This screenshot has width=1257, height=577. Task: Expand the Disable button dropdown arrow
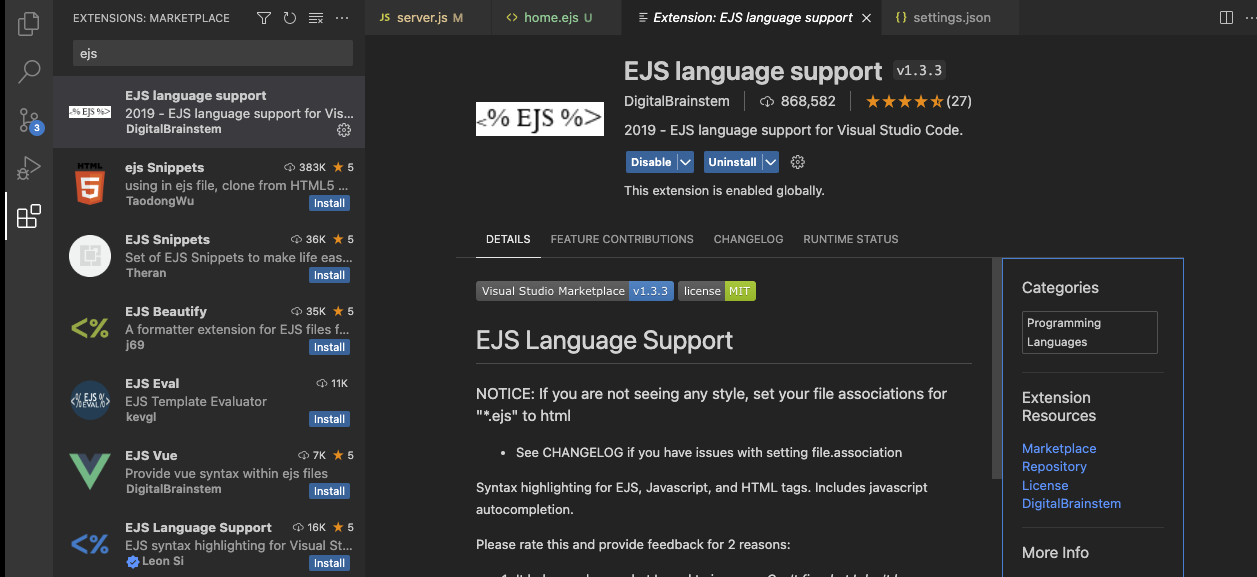pyautogui.click(x=685, y=162)
